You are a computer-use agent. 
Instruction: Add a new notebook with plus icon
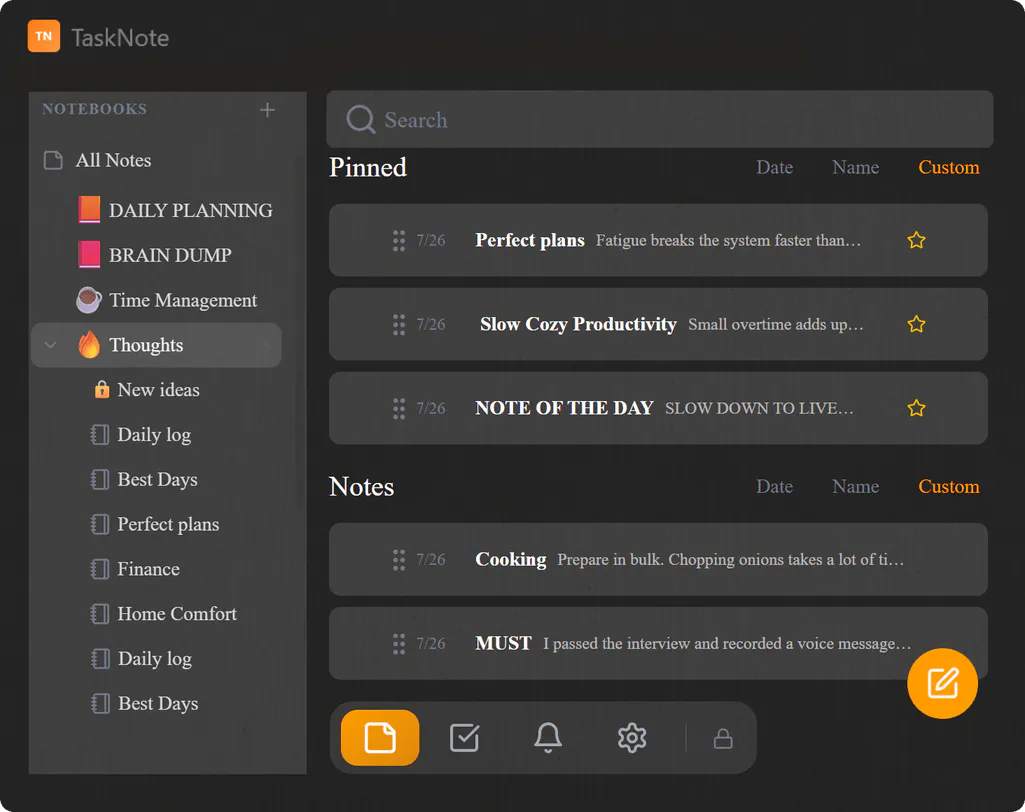click(267, 110)
